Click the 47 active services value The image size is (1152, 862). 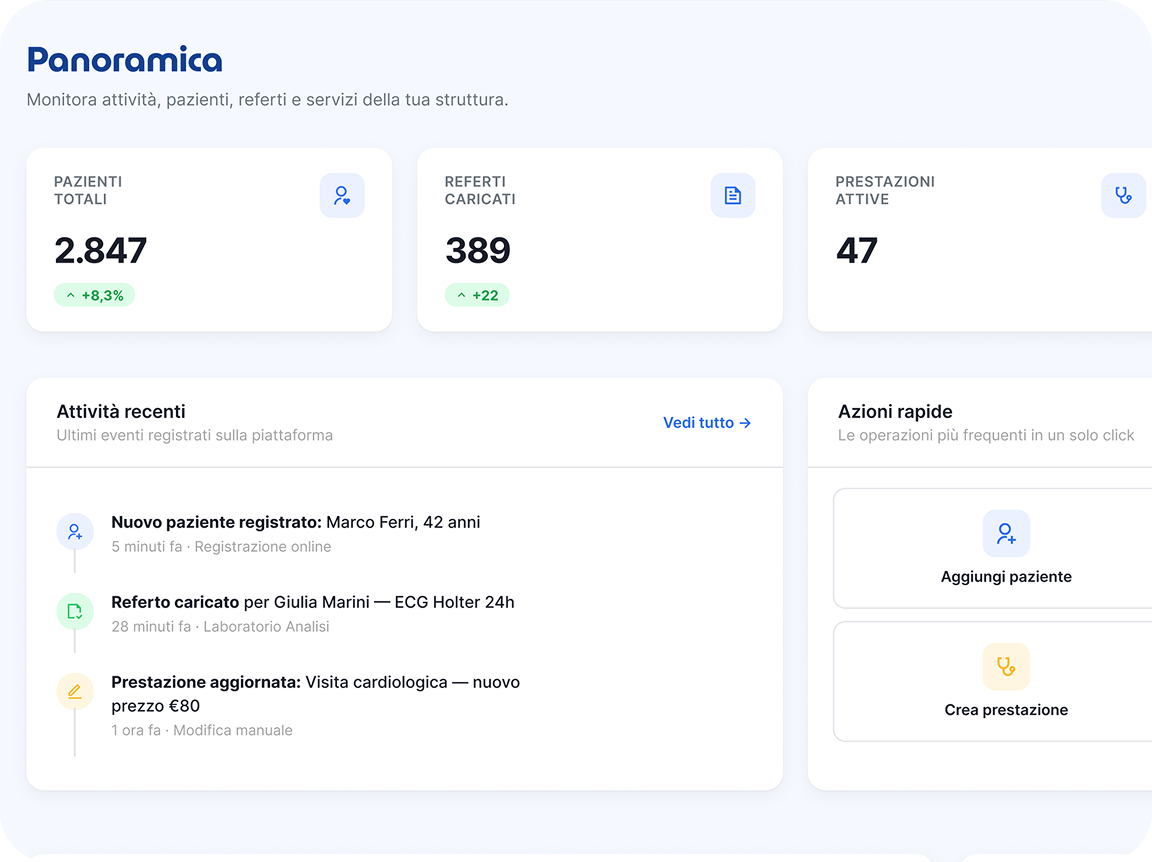point(857,251)
